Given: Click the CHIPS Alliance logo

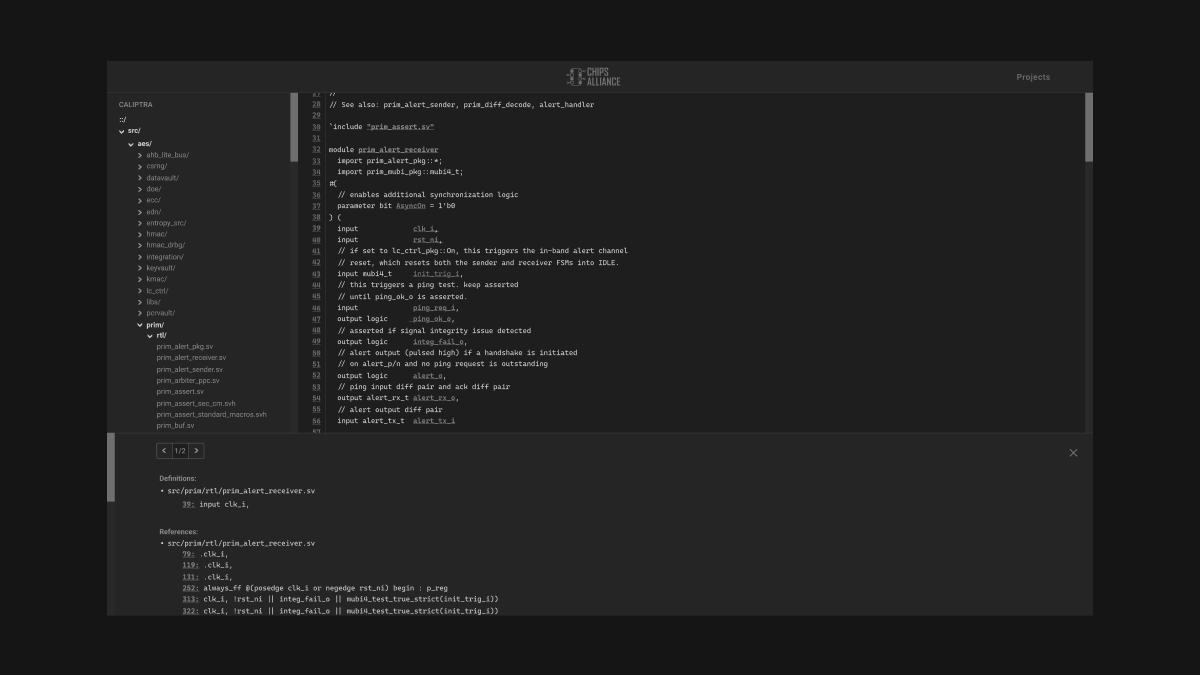Looking at the screenshot, I should [x=593, y=77].
